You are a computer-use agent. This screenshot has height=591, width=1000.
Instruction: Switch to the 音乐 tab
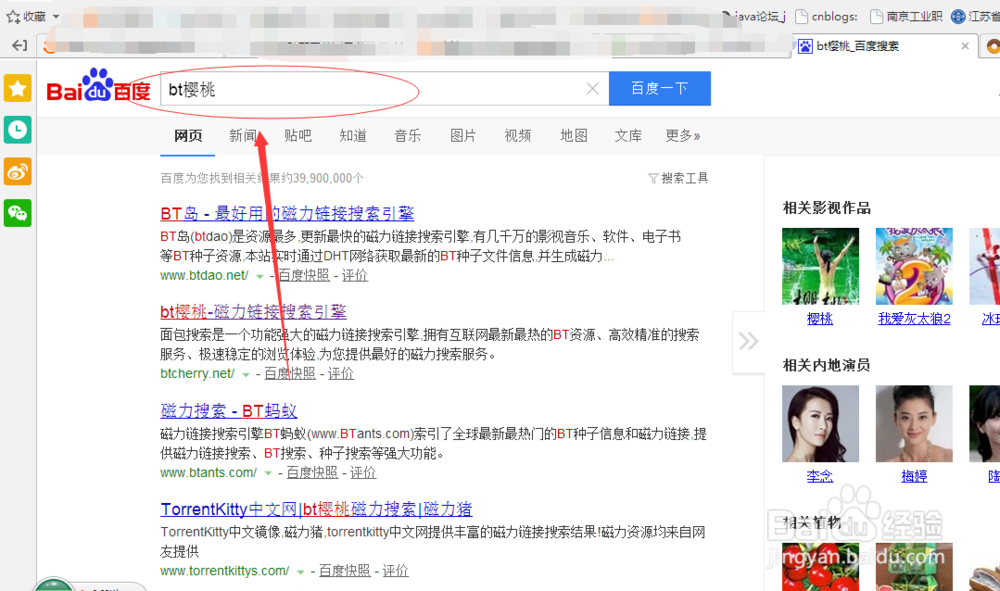(408, 135)
